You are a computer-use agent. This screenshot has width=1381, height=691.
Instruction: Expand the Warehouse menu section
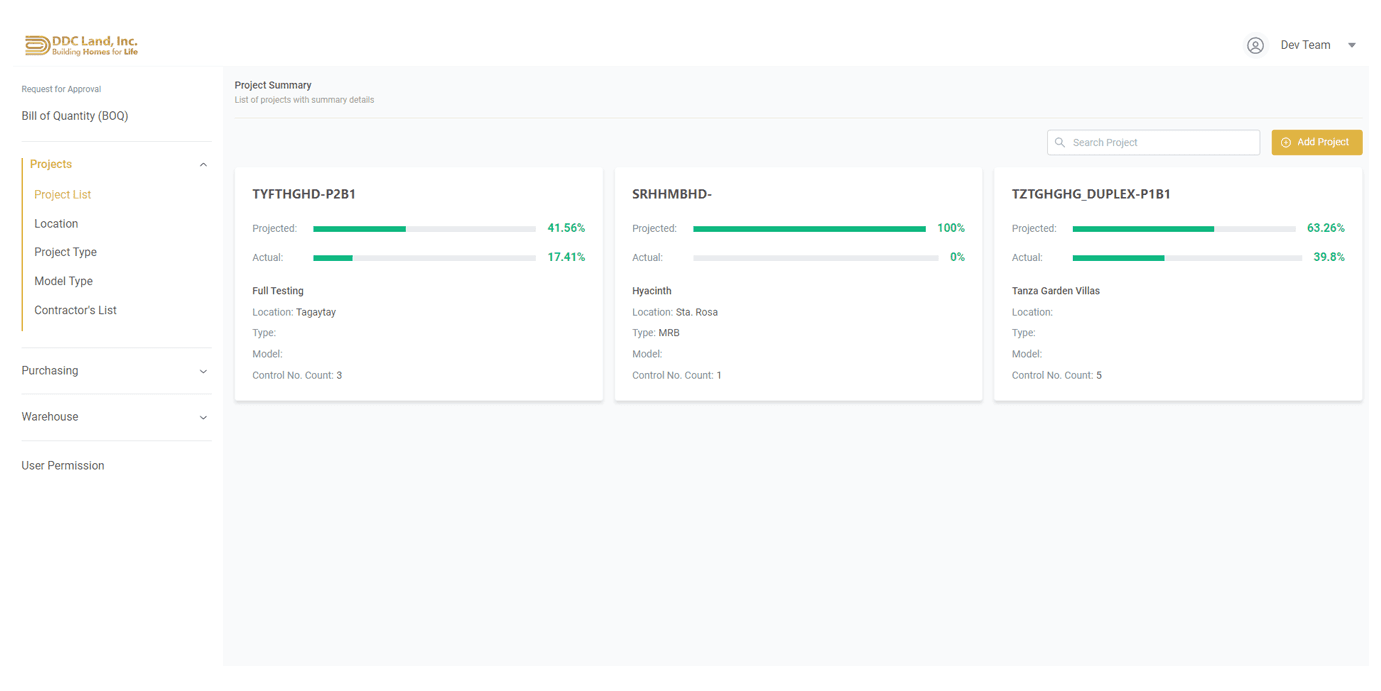203,417
